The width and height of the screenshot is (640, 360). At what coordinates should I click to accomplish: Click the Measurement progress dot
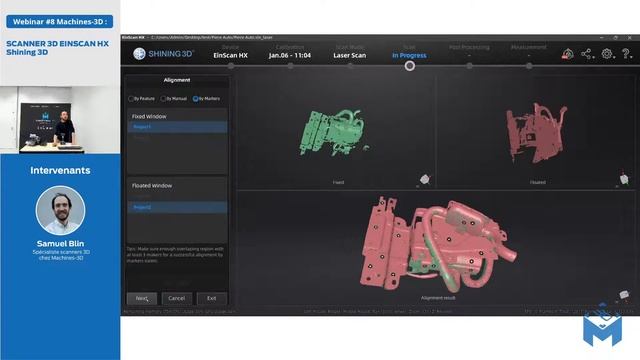click(x=529, y=66)
